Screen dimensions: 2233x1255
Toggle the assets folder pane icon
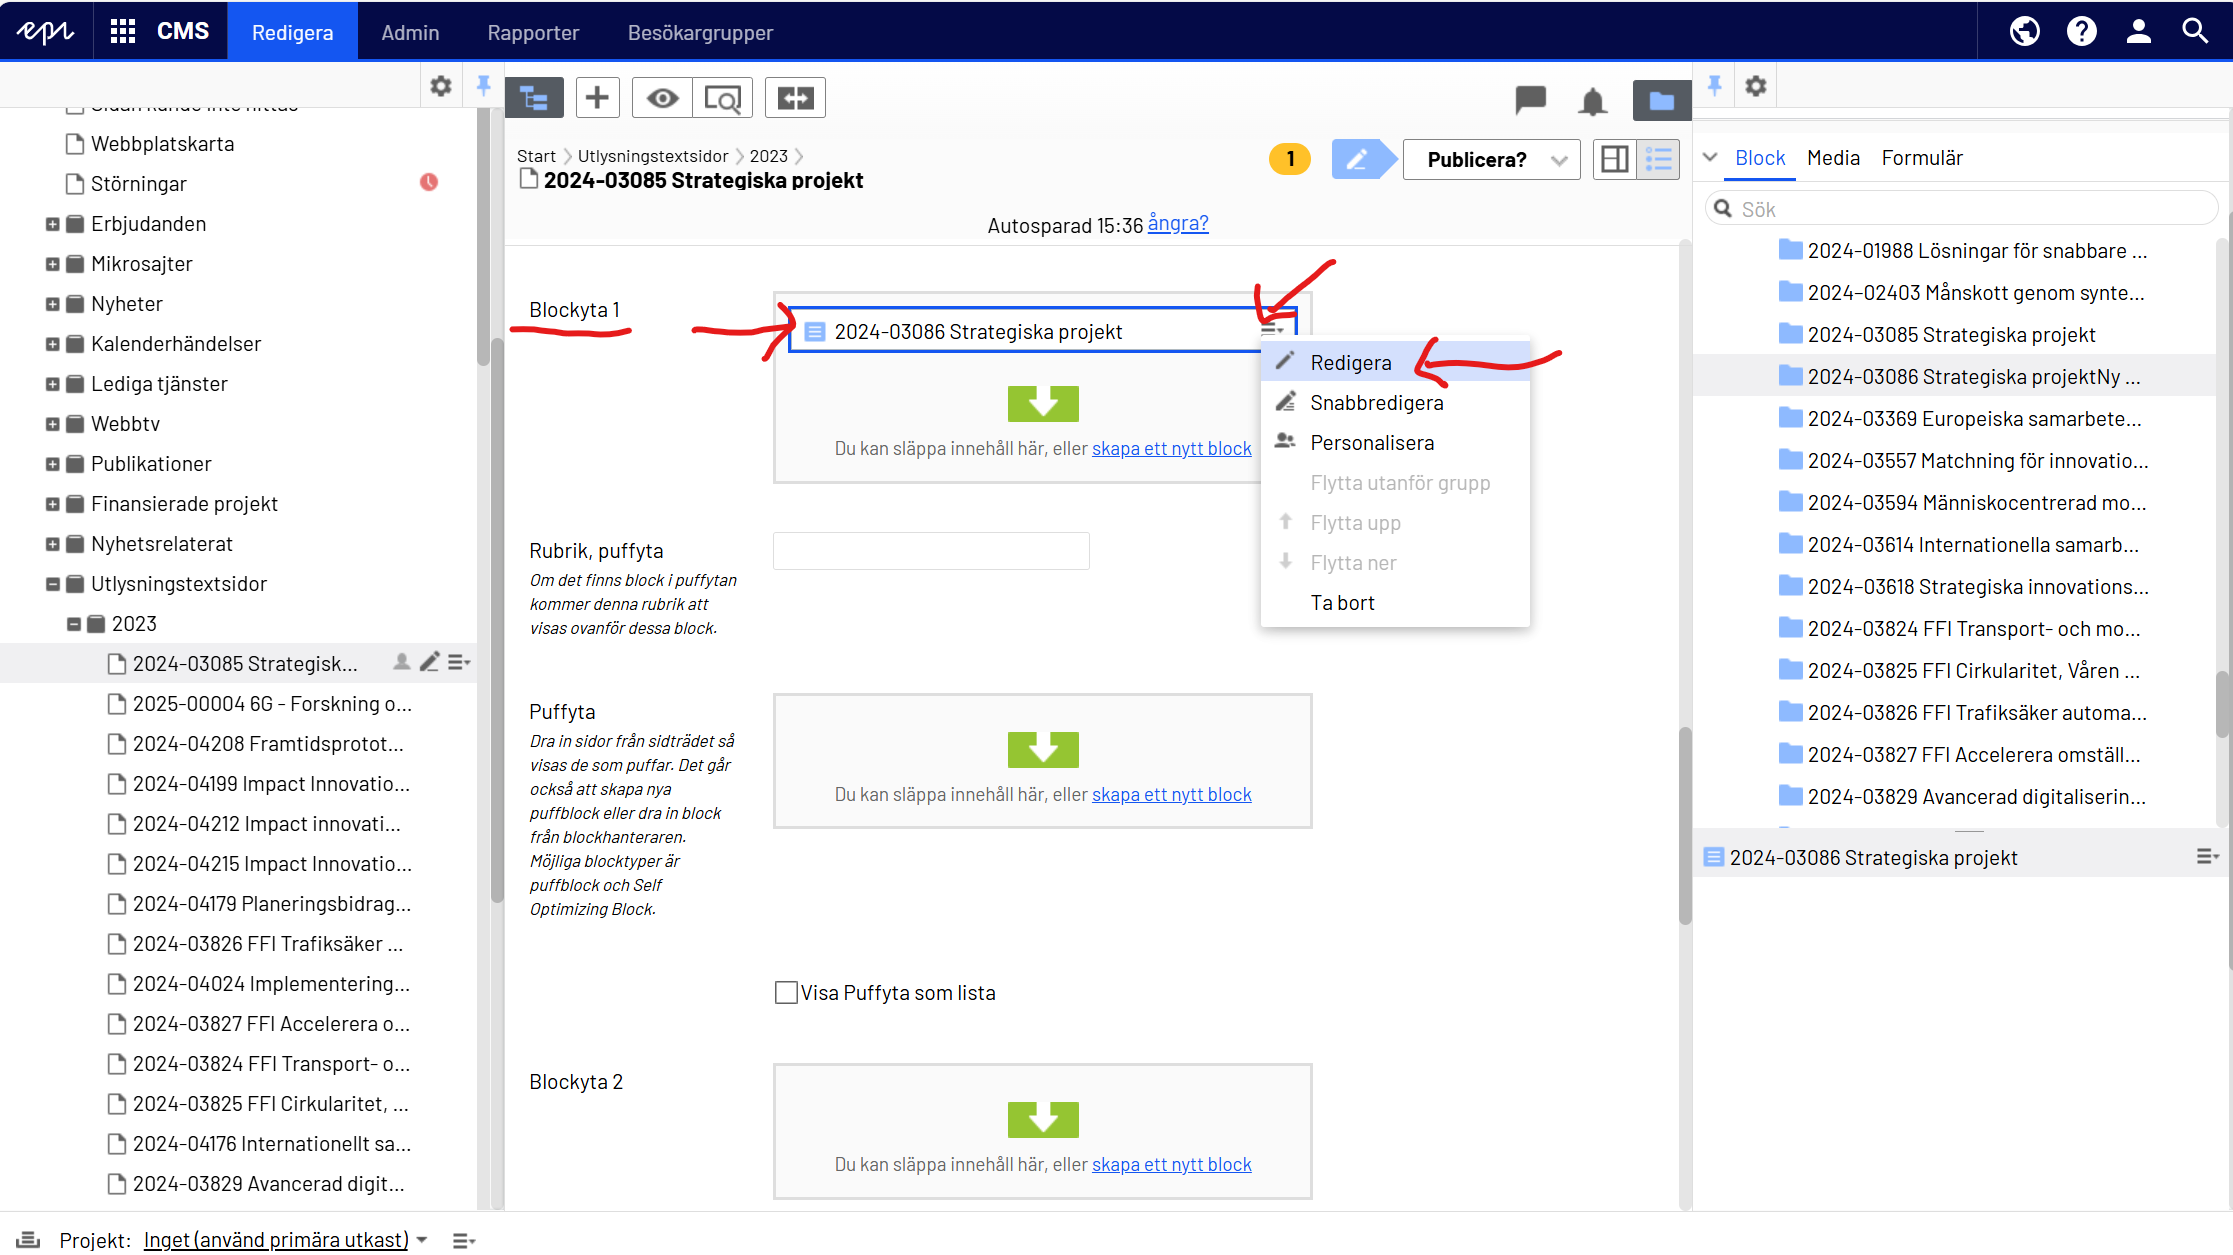1661,100
